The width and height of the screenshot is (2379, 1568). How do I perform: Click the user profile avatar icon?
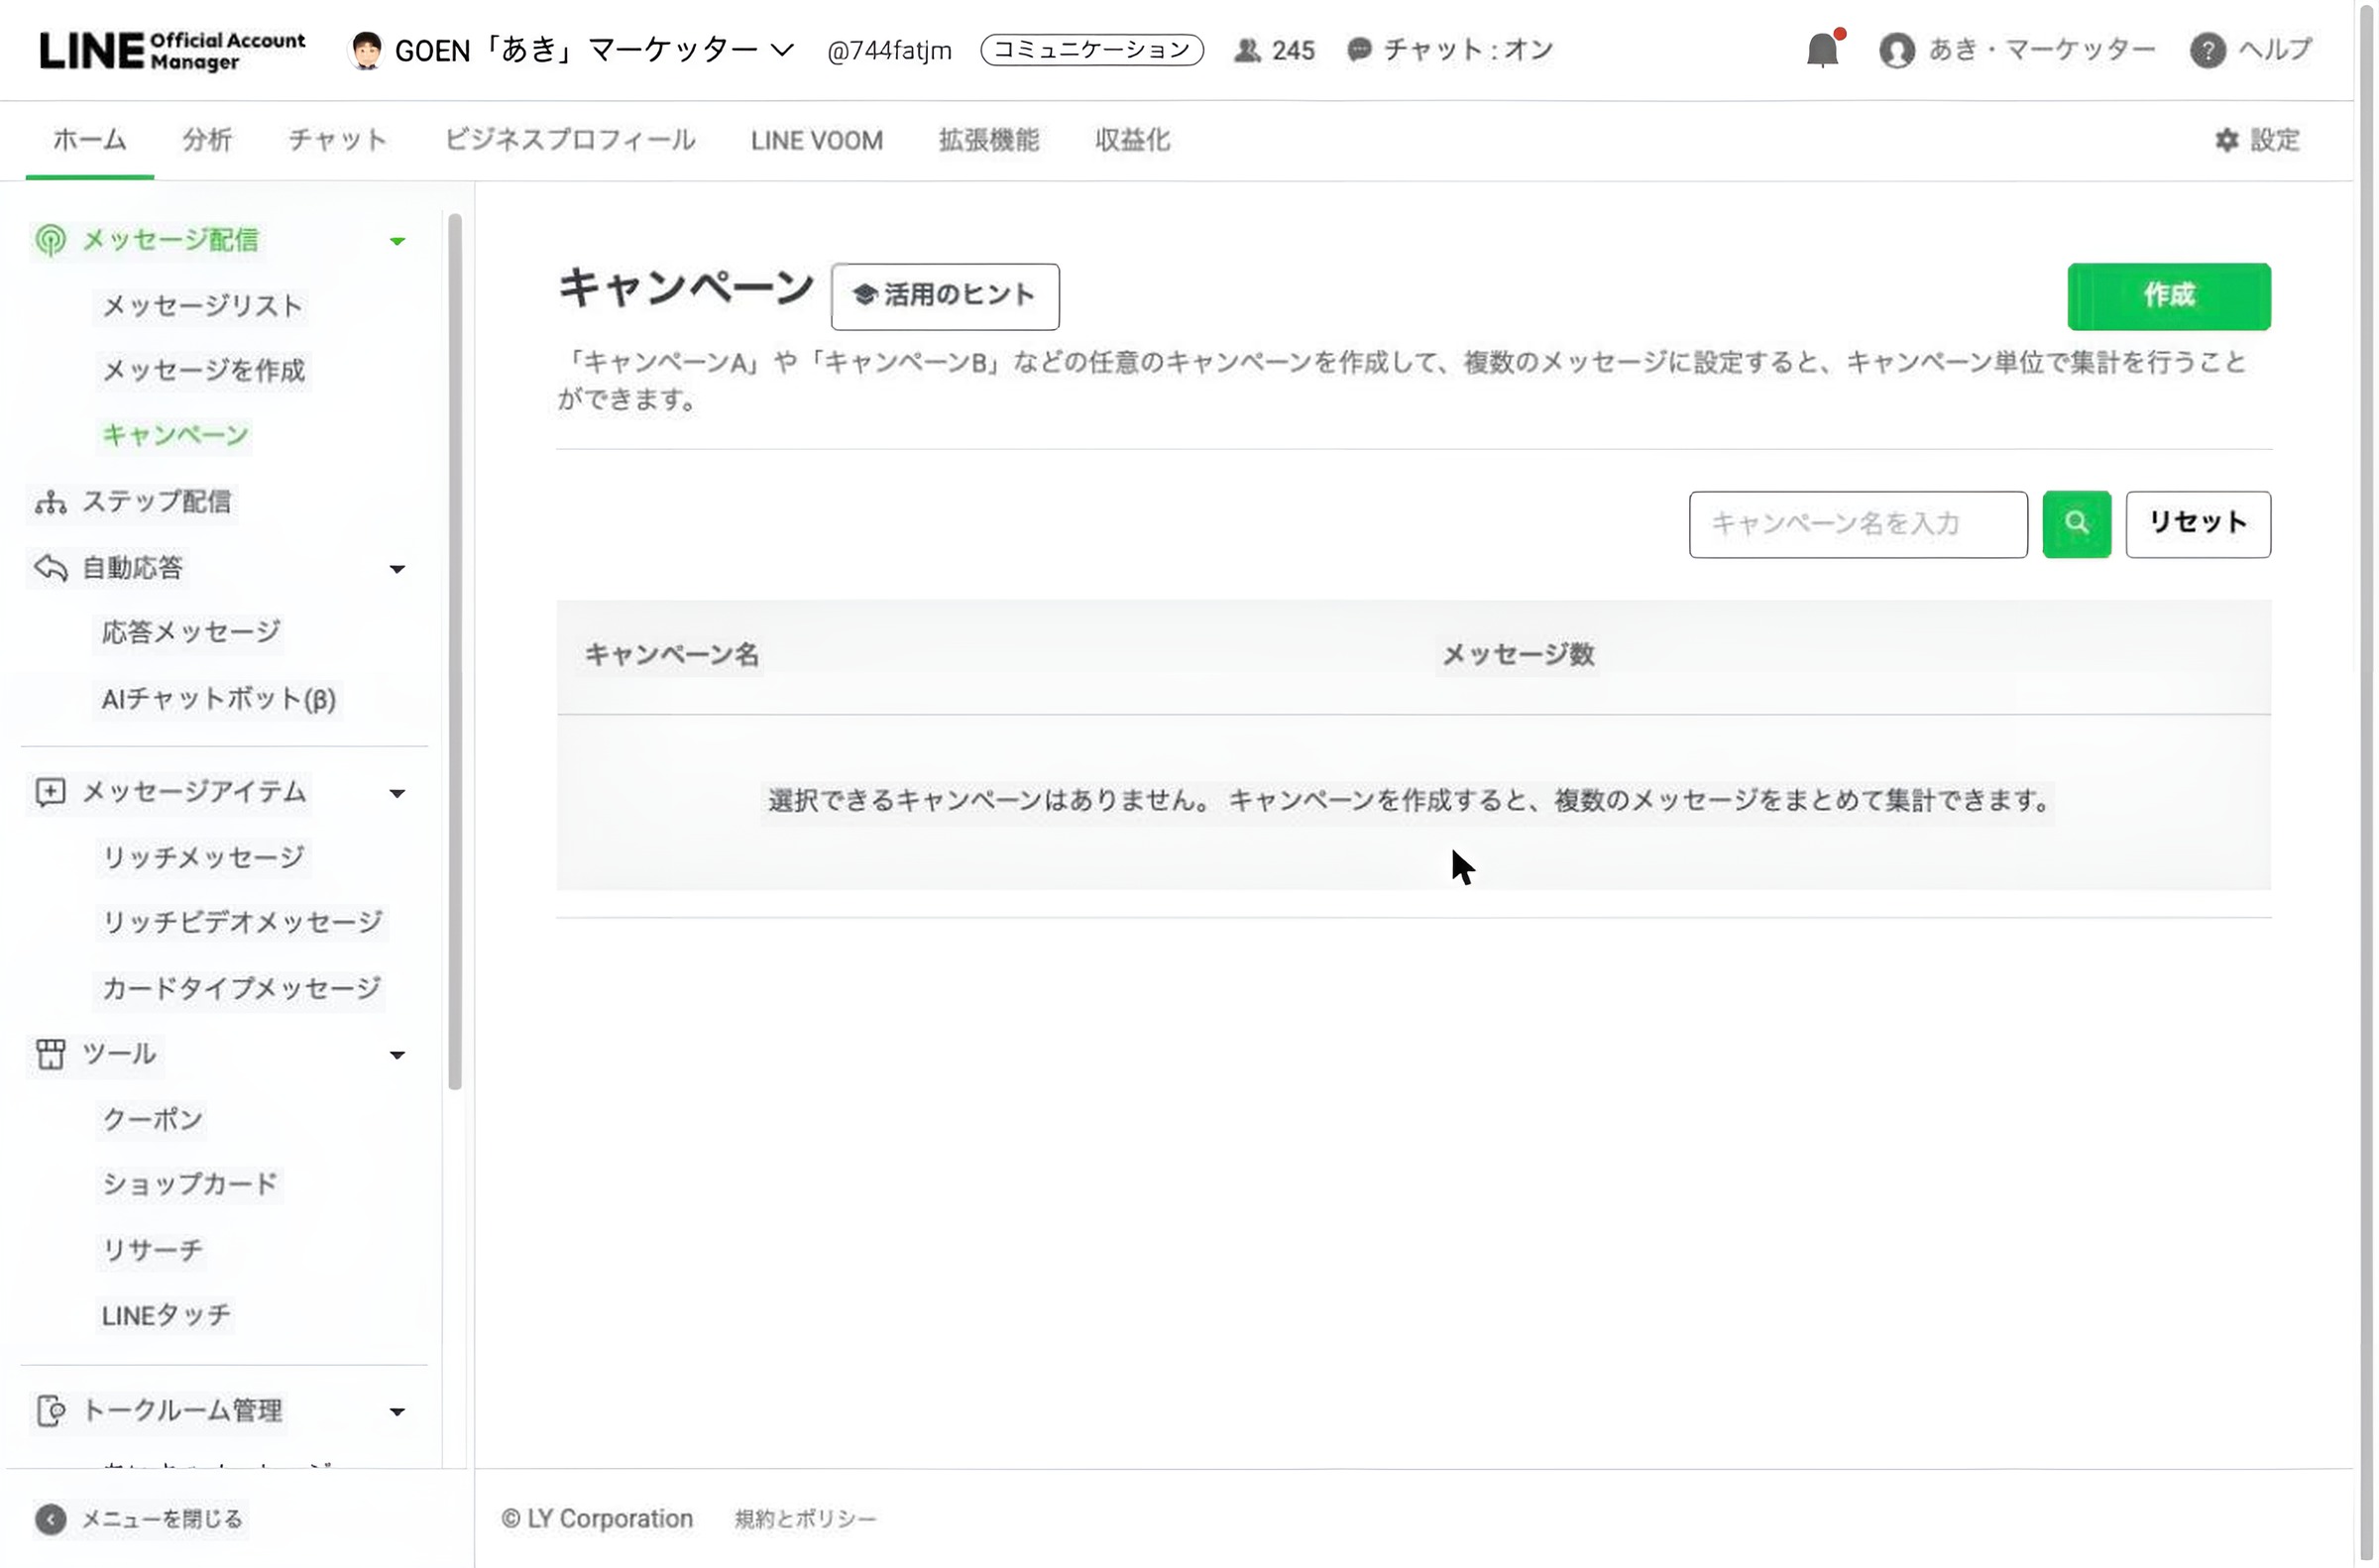pos(1896,50)
